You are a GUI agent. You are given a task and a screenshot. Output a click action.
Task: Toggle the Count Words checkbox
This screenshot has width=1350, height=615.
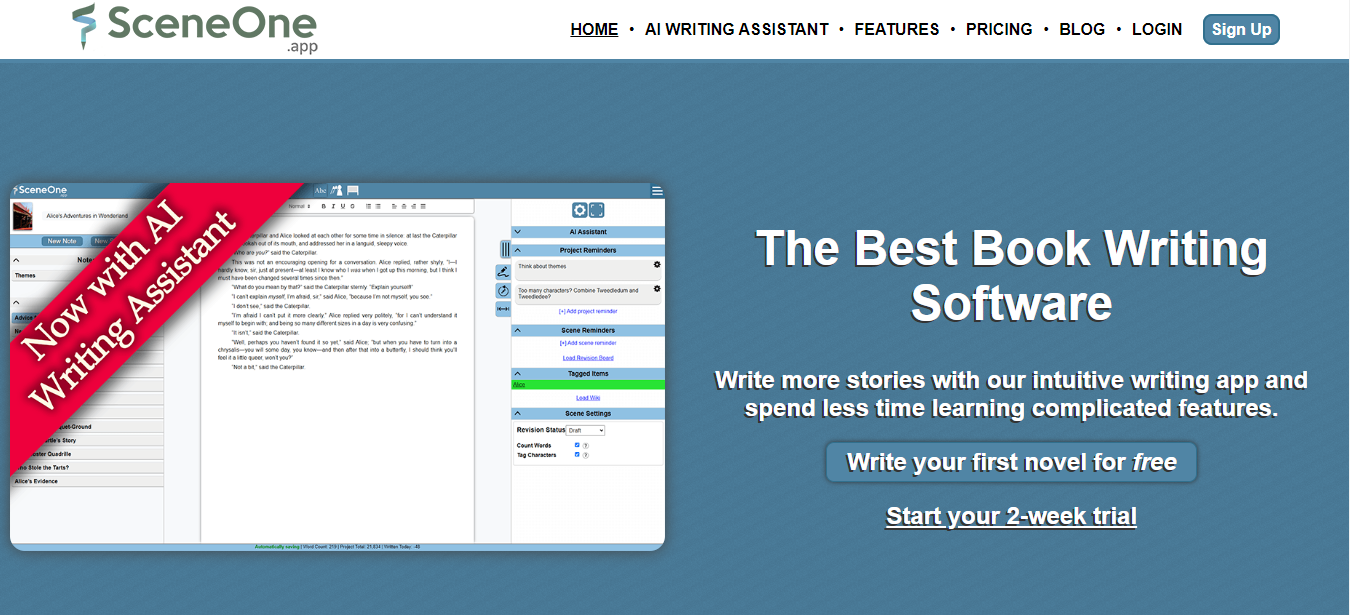point(577,445)
